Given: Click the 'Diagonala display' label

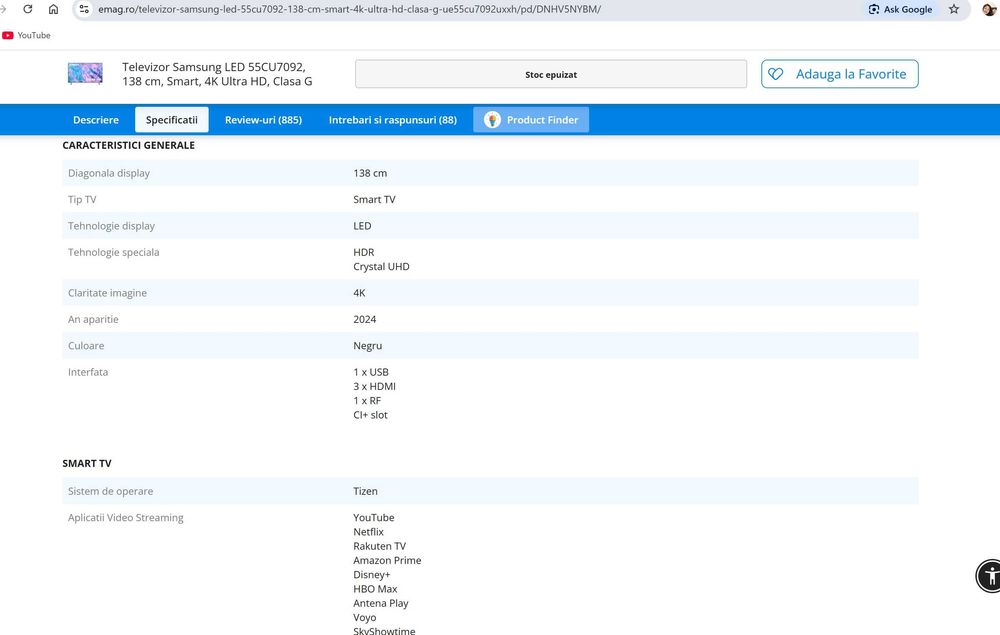Looking at the screenshot, I should coord(109,173).
